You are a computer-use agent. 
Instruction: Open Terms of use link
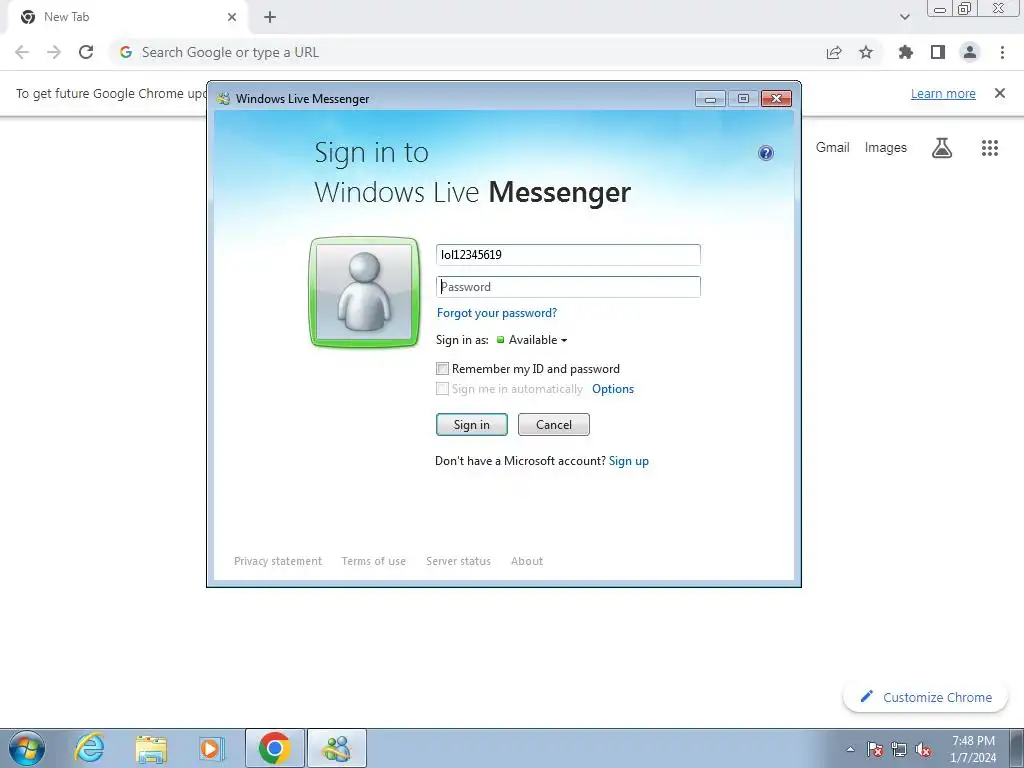[374, 561]
